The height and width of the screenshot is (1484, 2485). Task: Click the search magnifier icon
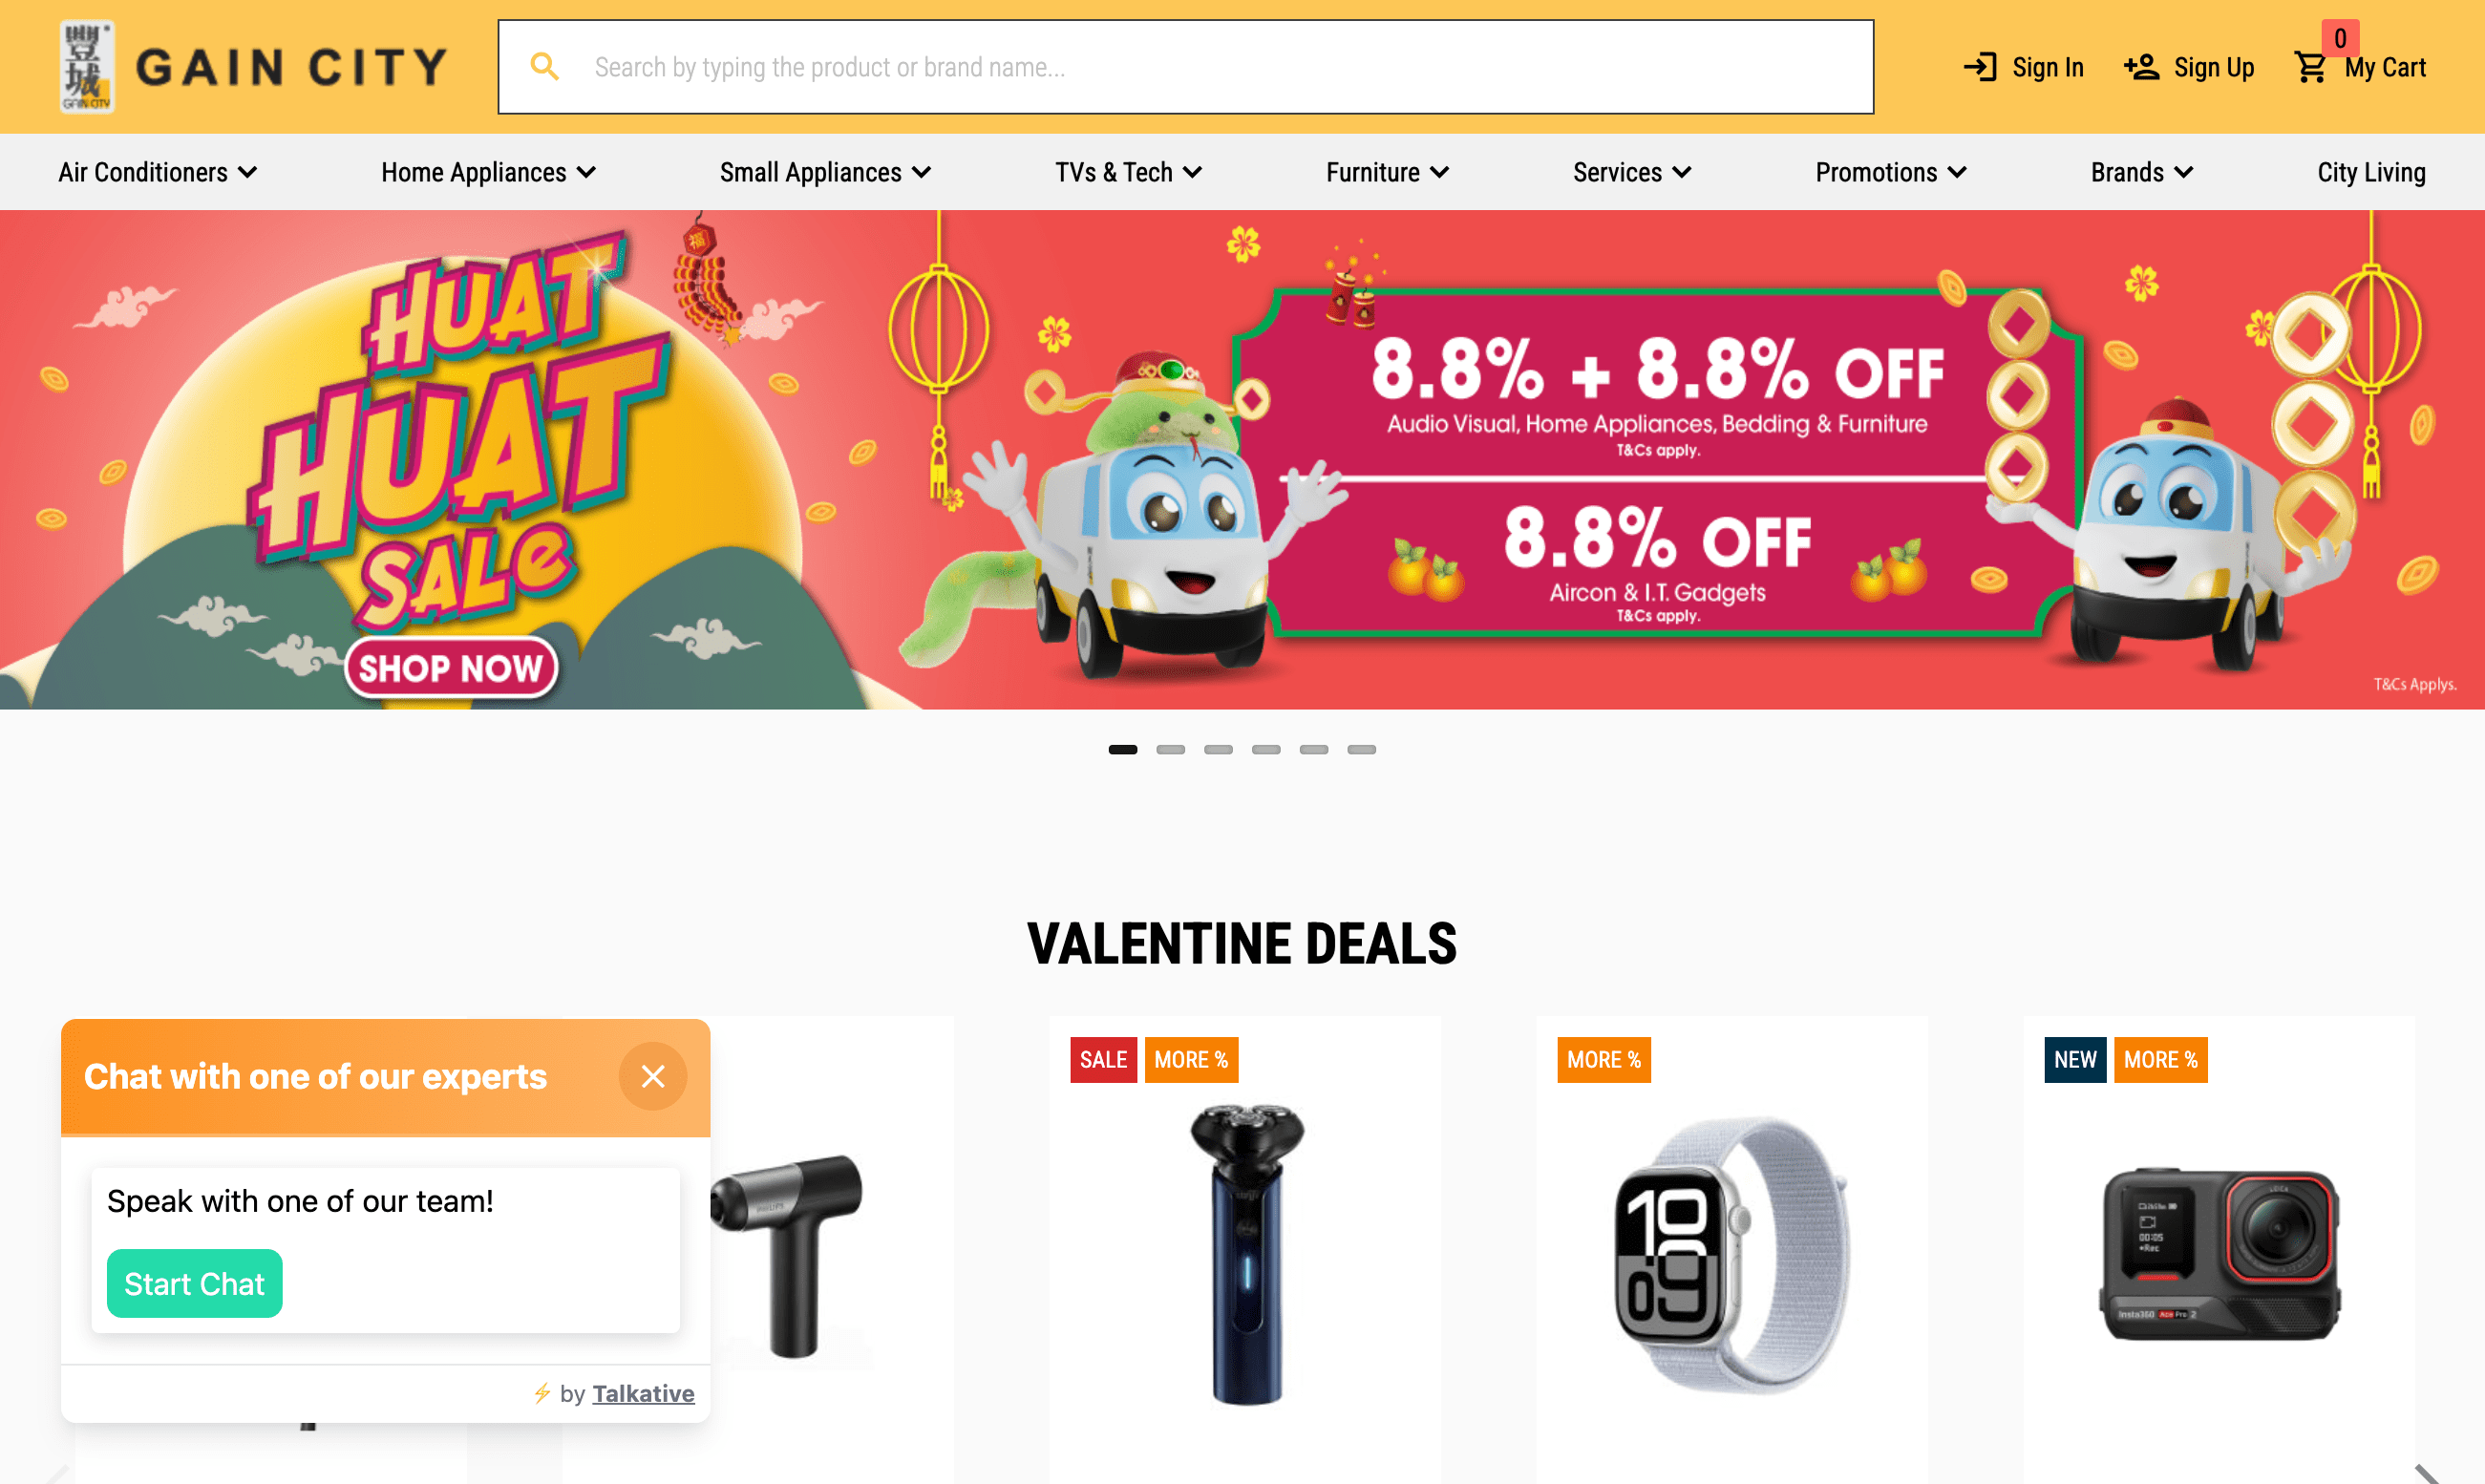click(x=544, y=67)
